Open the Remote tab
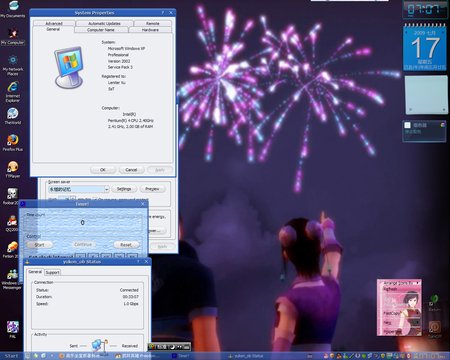This screenshot has height=360, width=450. [153, 23]
